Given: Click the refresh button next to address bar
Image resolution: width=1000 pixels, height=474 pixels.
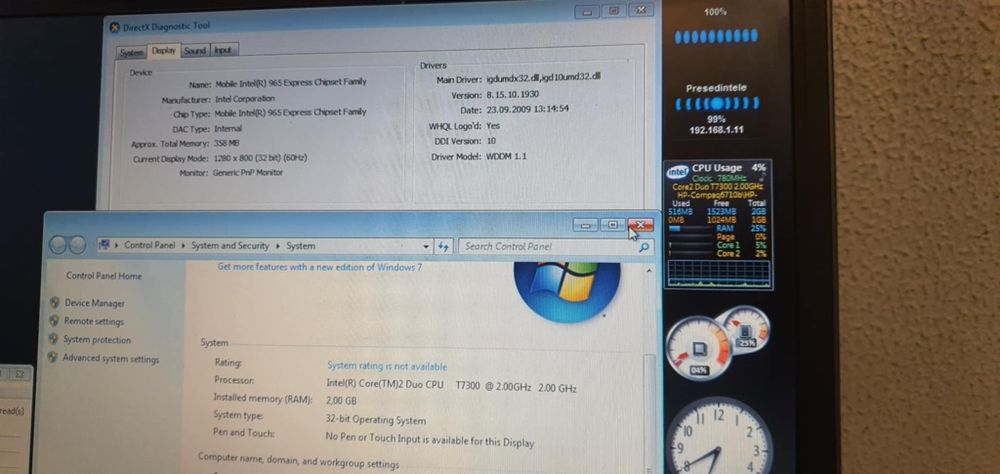Looking at the screenshot, I should [x=444, y=246].
